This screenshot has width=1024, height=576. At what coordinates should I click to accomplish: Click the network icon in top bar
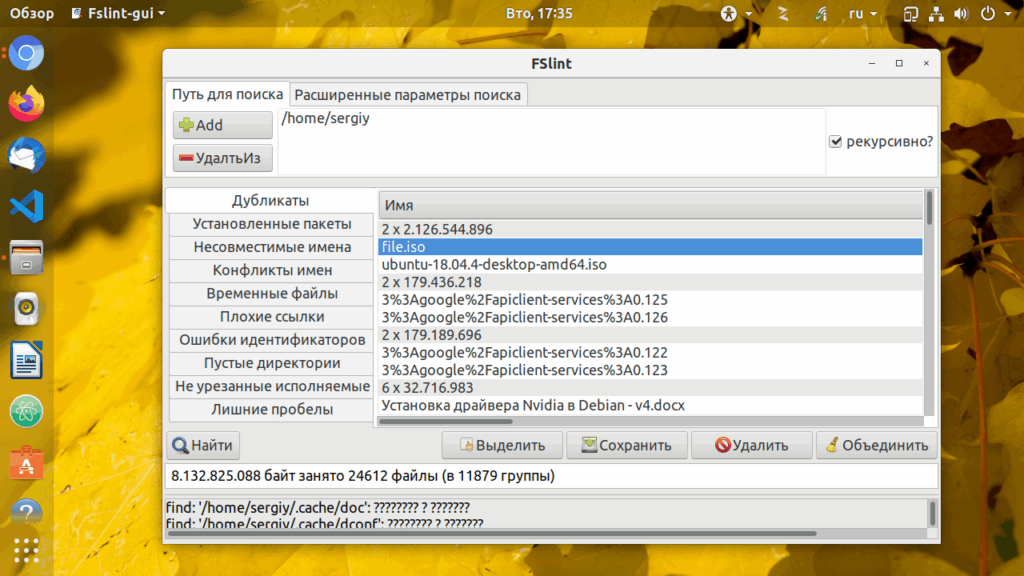click(936, 14)
